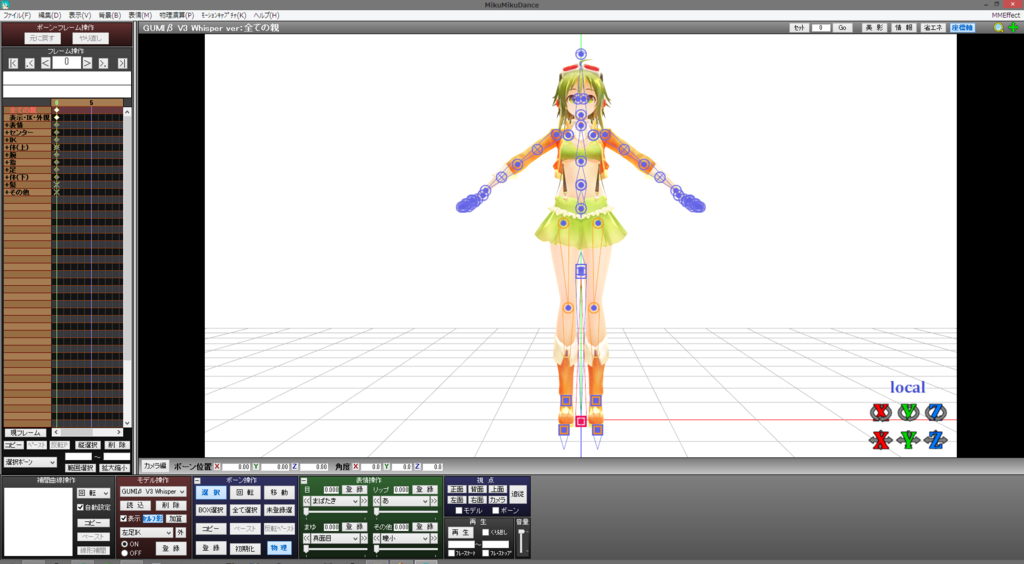Click the 読込 model load button
Screen dimensions: 1024x564
click(x=136, y=505)
